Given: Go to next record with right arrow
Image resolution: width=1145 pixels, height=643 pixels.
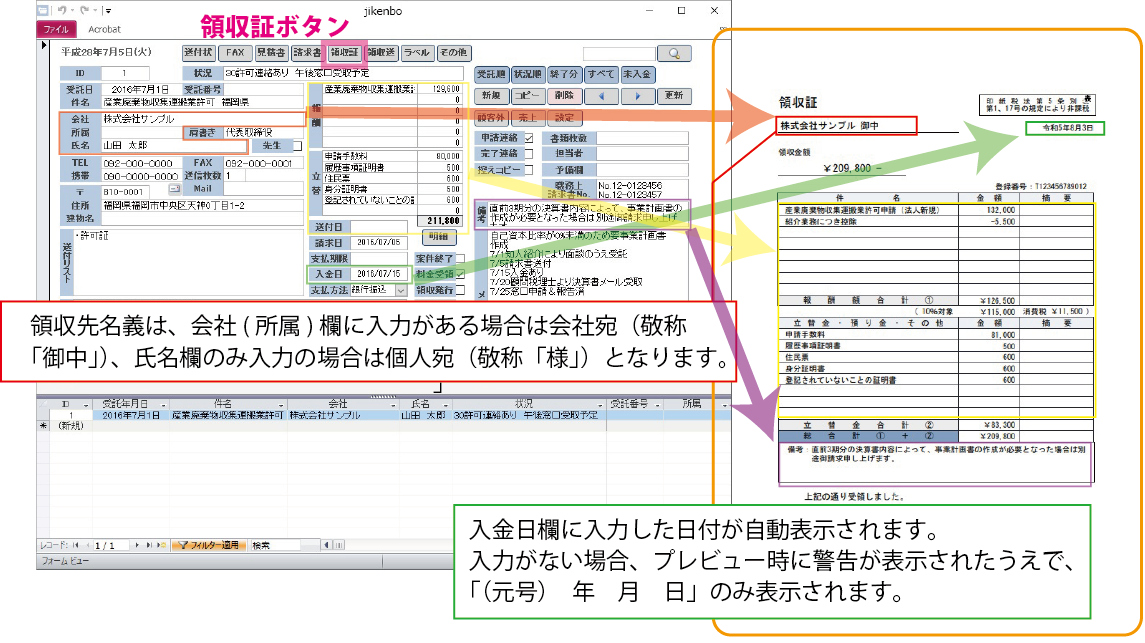Looking at the screenshot, I should [637, 96].
